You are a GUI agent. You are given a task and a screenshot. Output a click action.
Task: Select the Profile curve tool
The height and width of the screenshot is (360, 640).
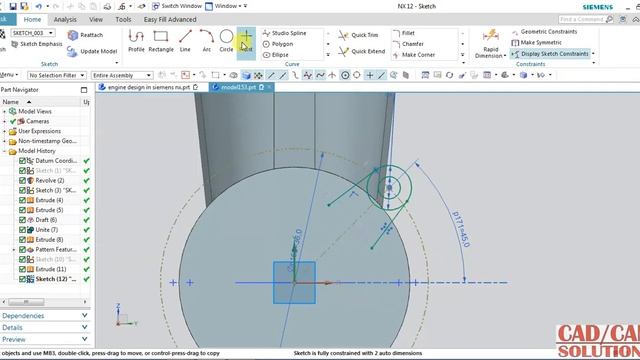tap(136, 41)
